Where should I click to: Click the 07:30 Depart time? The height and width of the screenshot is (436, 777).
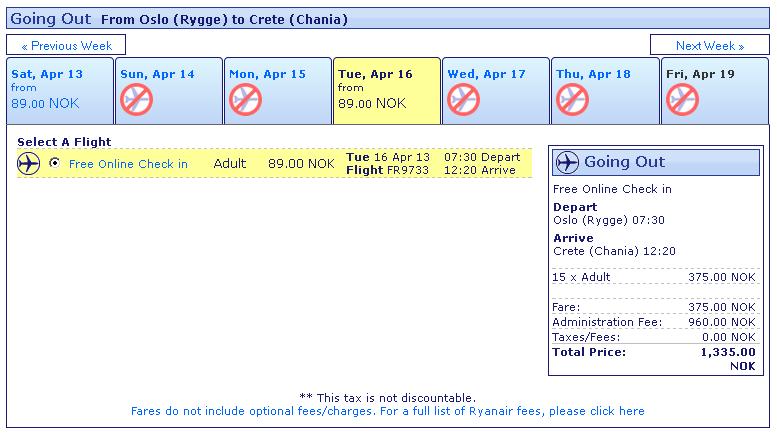[x=482, y=157]
